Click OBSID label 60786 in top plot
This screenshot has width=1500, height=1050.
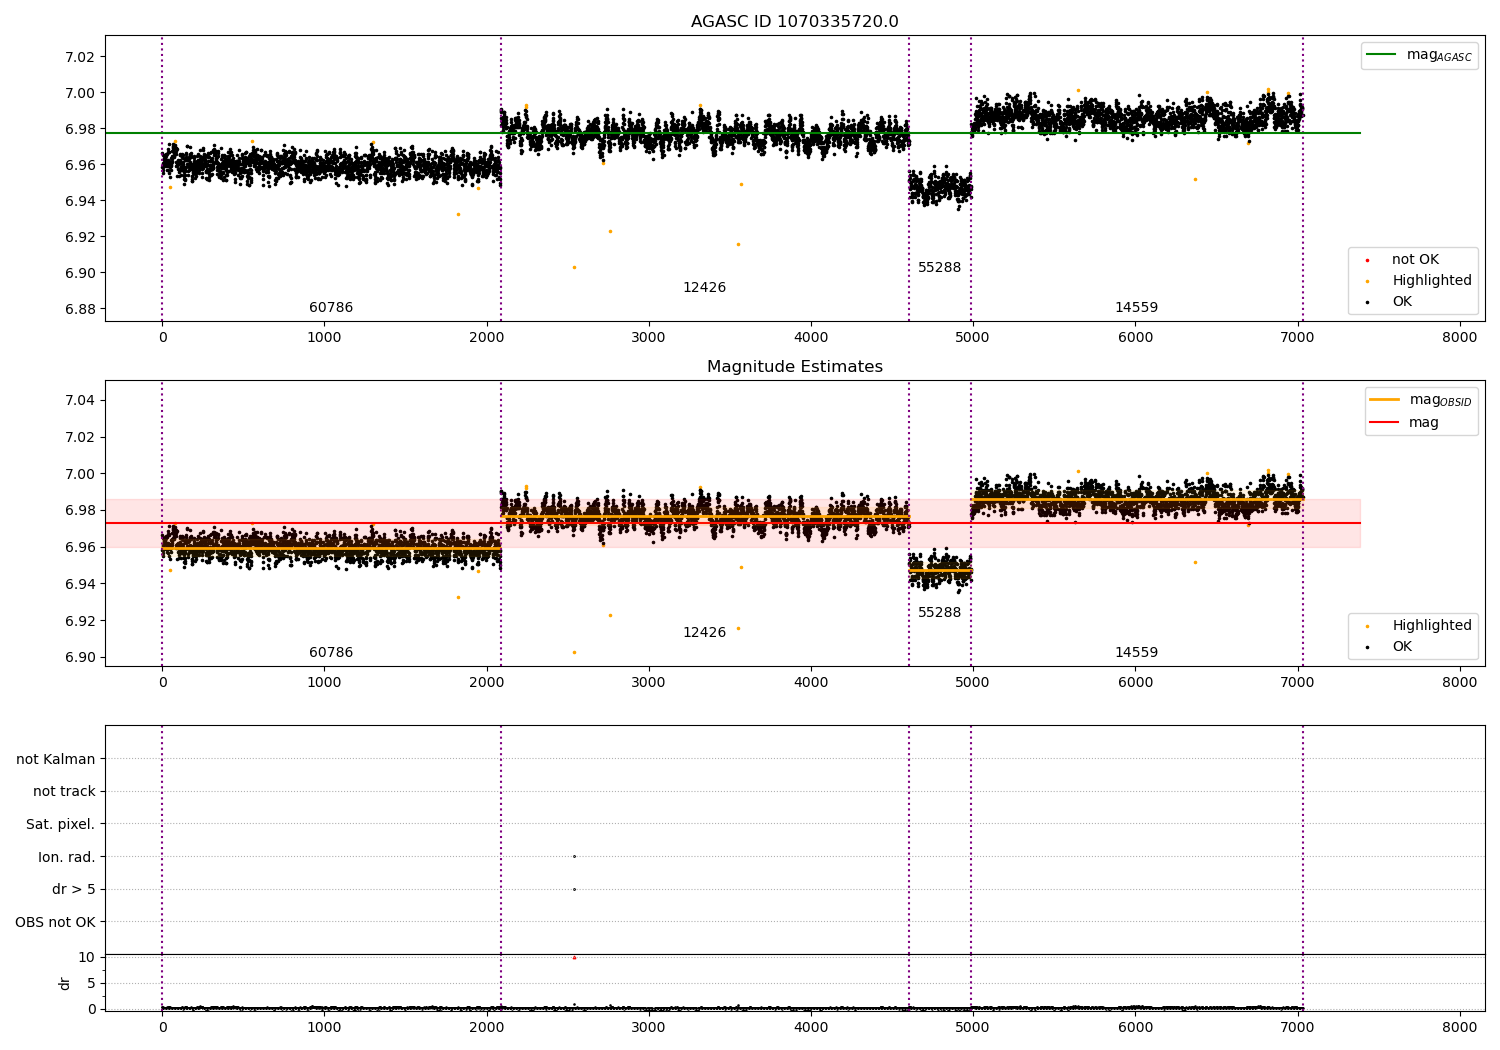coord(331,308)
